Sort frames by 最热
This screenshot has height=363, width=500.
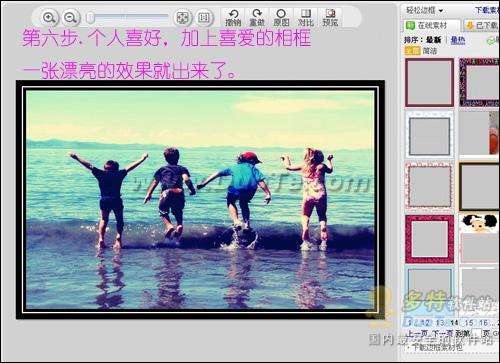[458, 40]
